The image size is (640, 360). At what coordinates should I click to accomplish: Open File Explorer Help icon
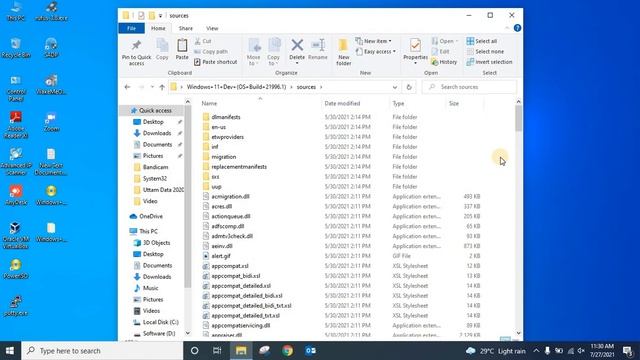[517, 28]
